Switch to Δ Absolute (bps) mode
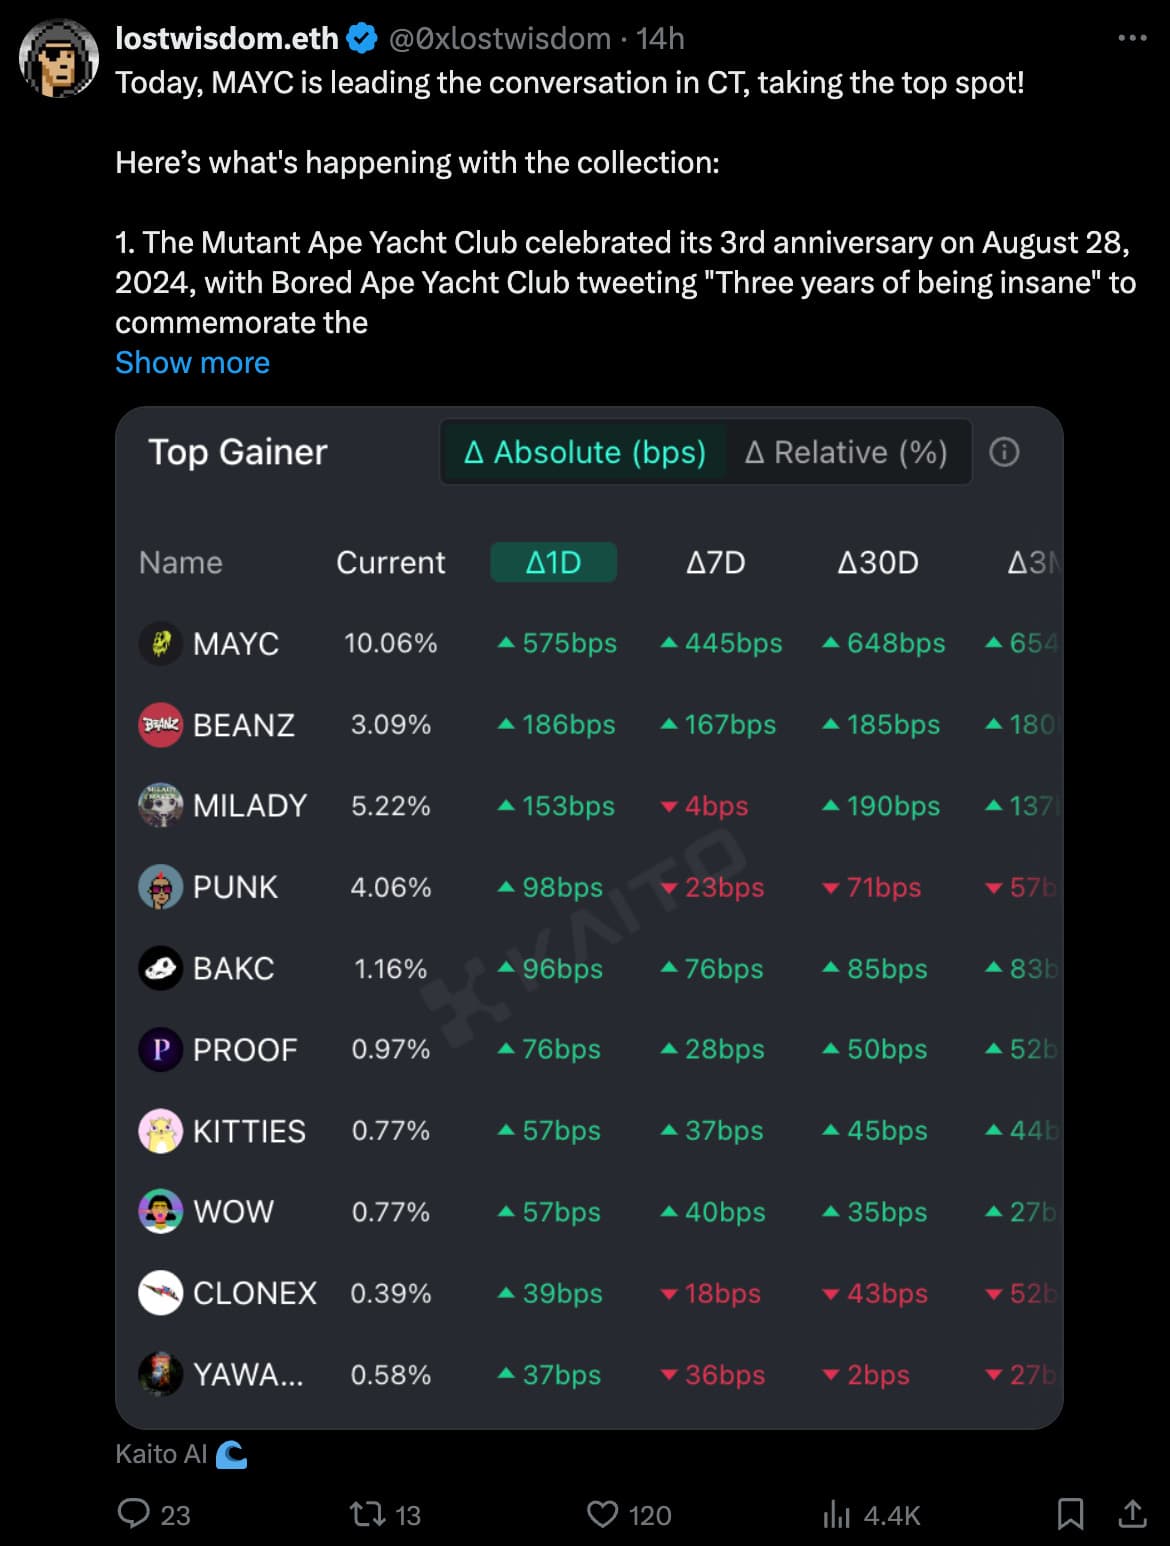This screenshot has height=1546, width=1170. pyautogui.click(x=584, y=452)
